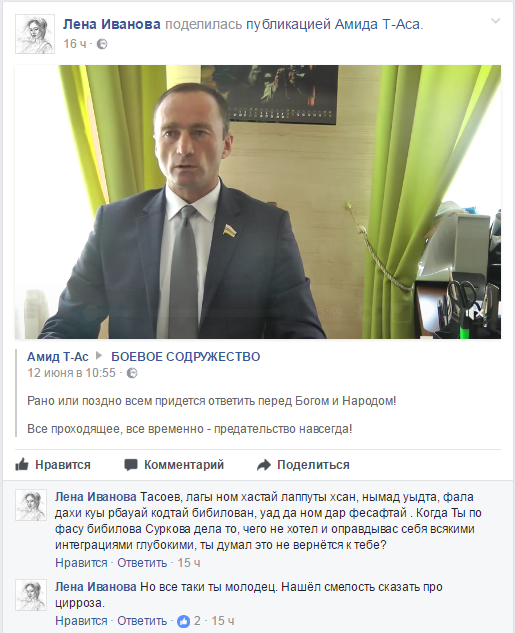Open Амид Т-Ас author link
Viewport: 515px width, 633px height.
pyautogui.click(x=58, y=357)
